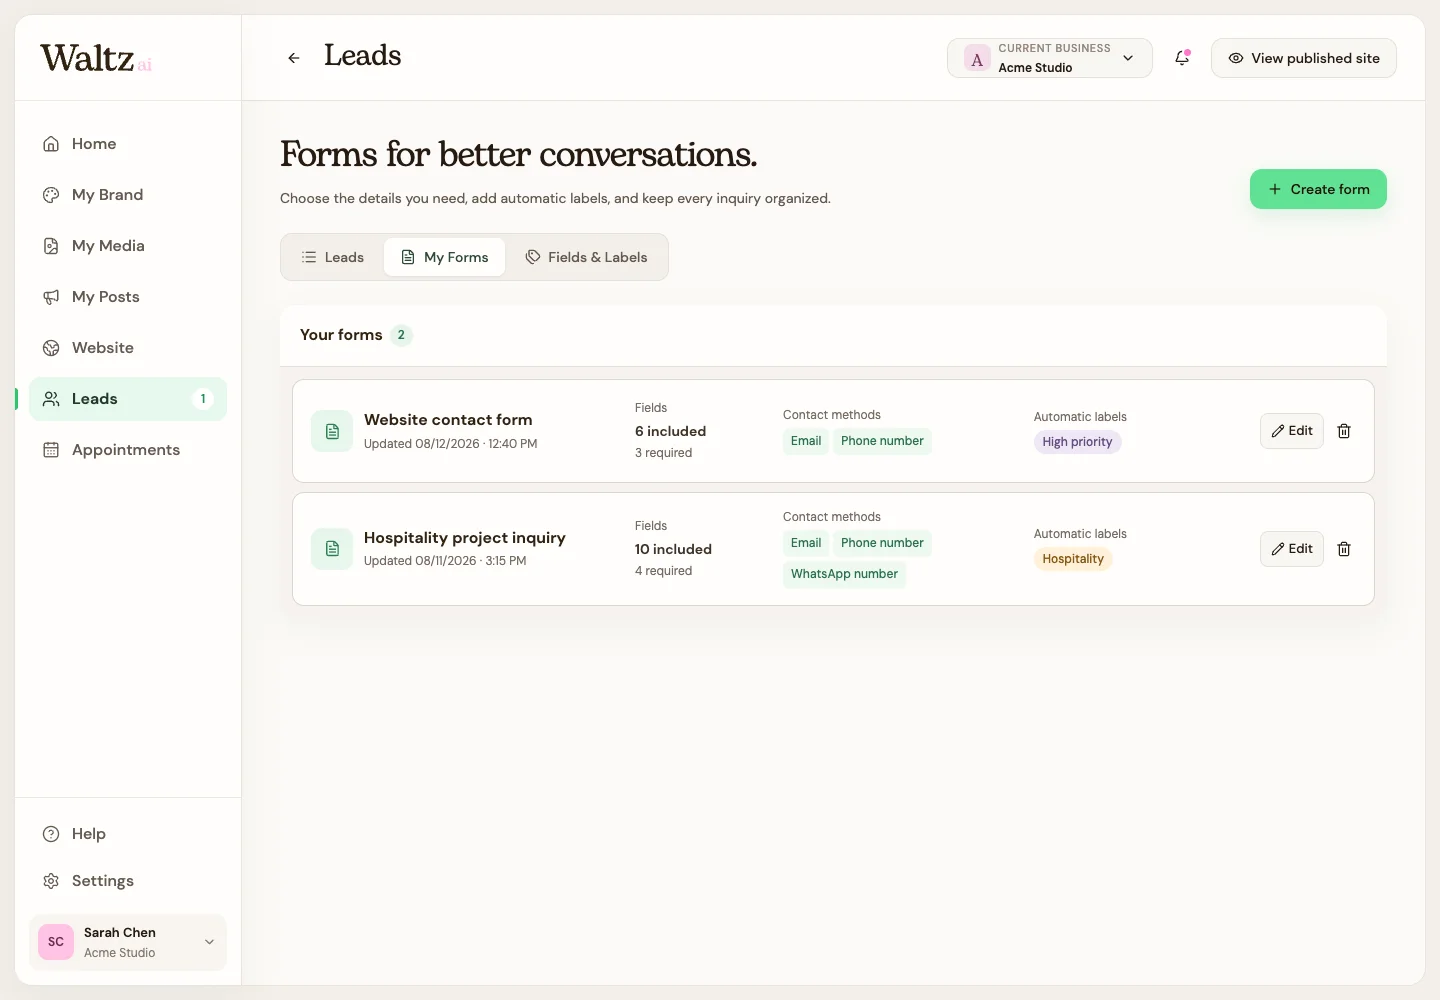Click the Hospitality project inquiry title
Image resolution: width=1440 pixels, height=1000 pixels.
[465, 538]
